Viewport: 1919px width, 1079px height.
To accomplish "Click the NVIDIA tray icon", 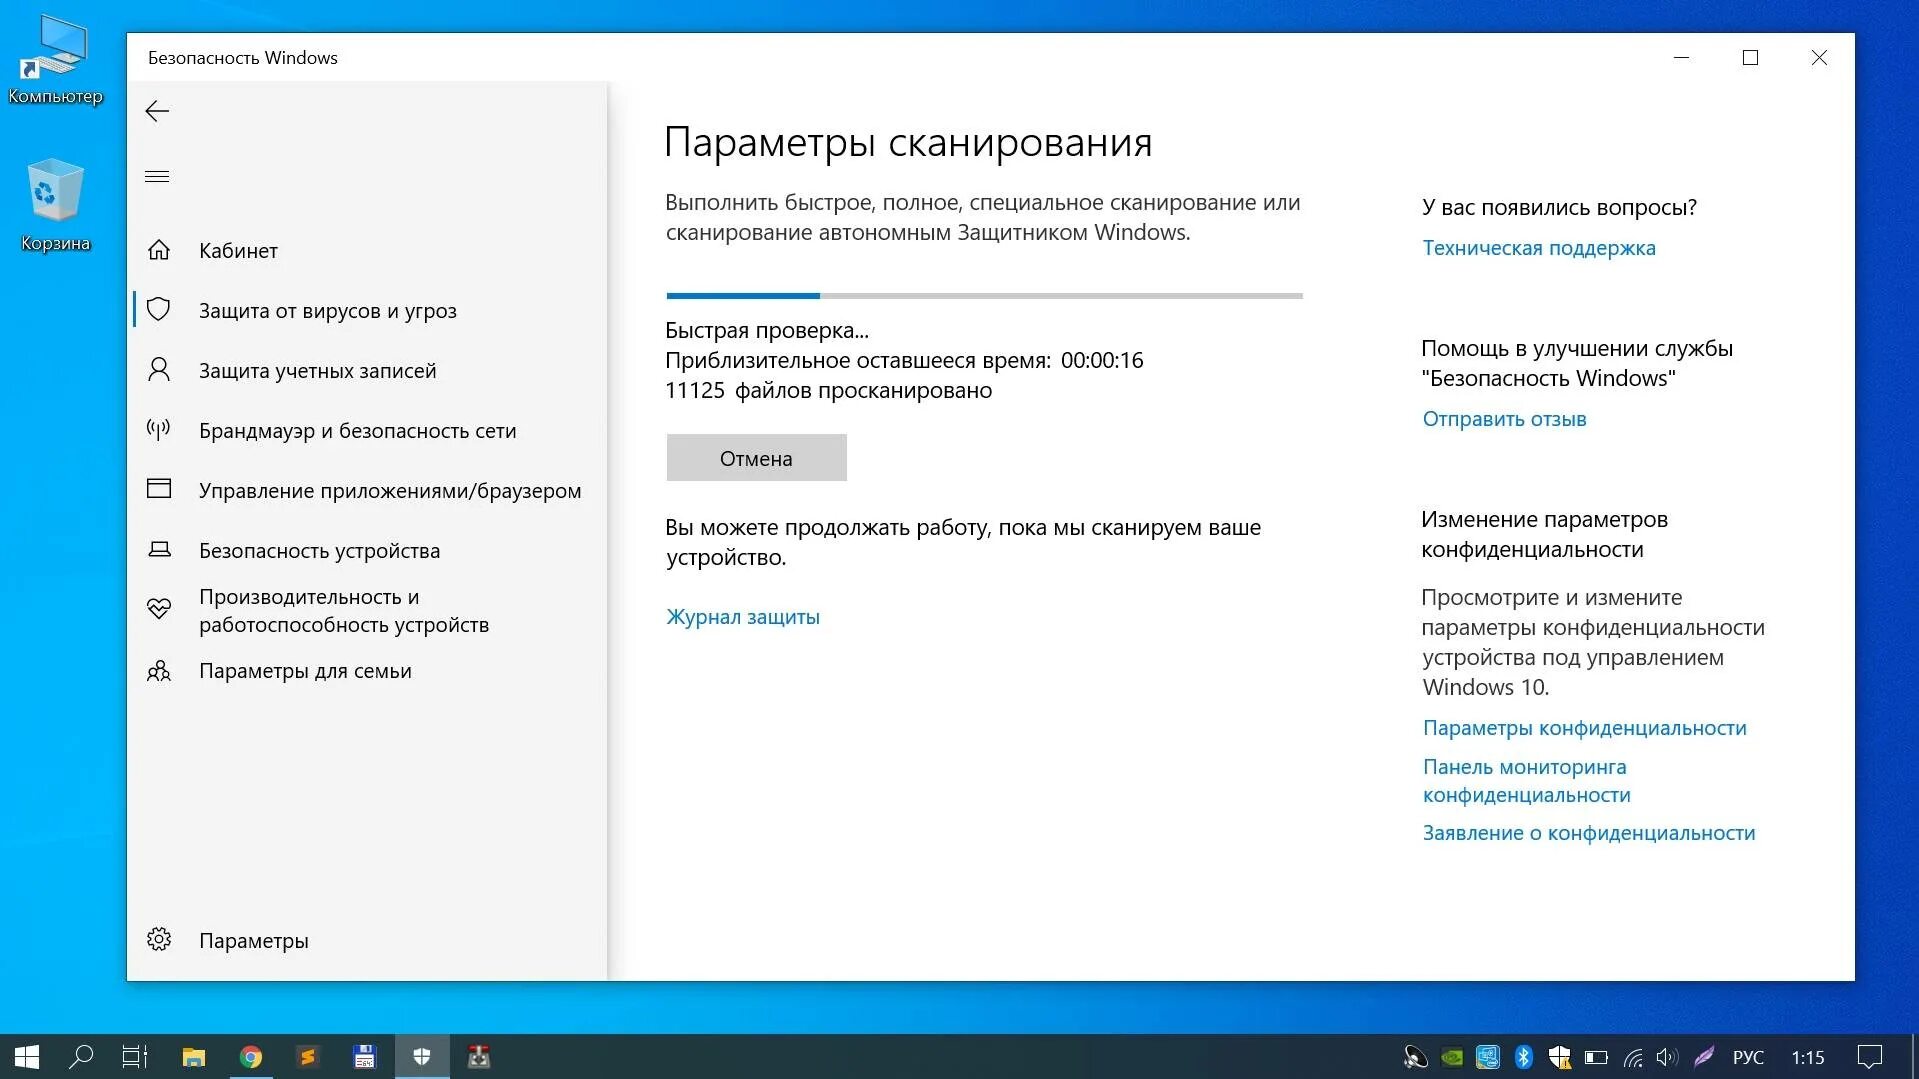I will pyautogui.click(x=1451, y=1057).
